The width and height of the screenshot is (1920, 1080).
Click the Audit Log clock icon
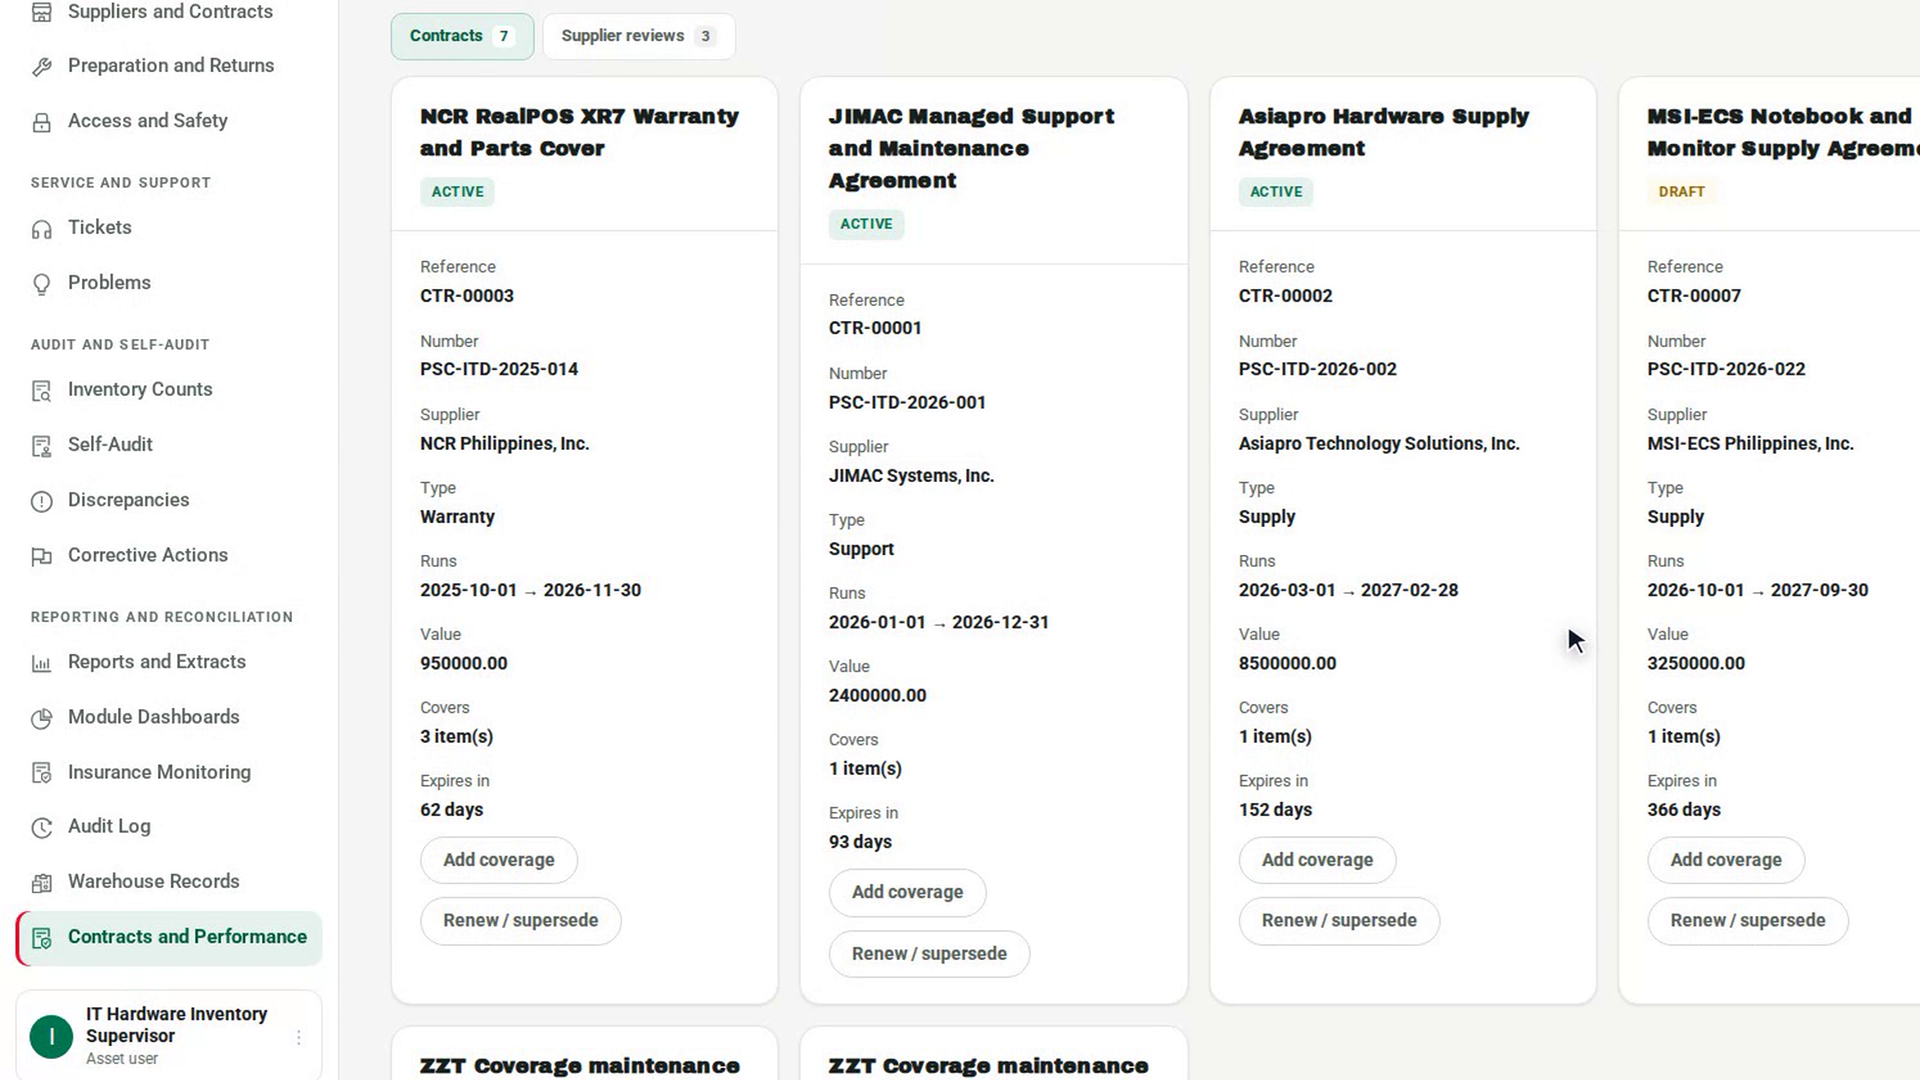coord(41,828)
